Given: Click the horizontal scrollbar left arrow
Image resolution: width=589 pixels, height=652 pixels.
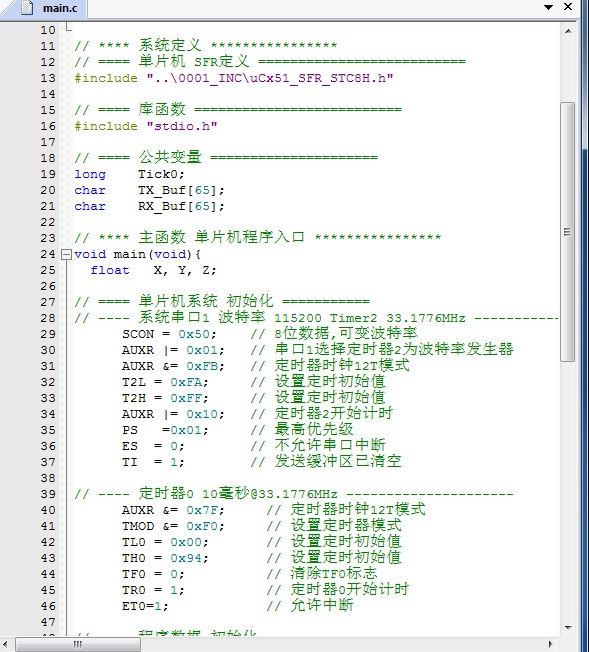Looking at the screenshot, I should (x=6, y=644).
